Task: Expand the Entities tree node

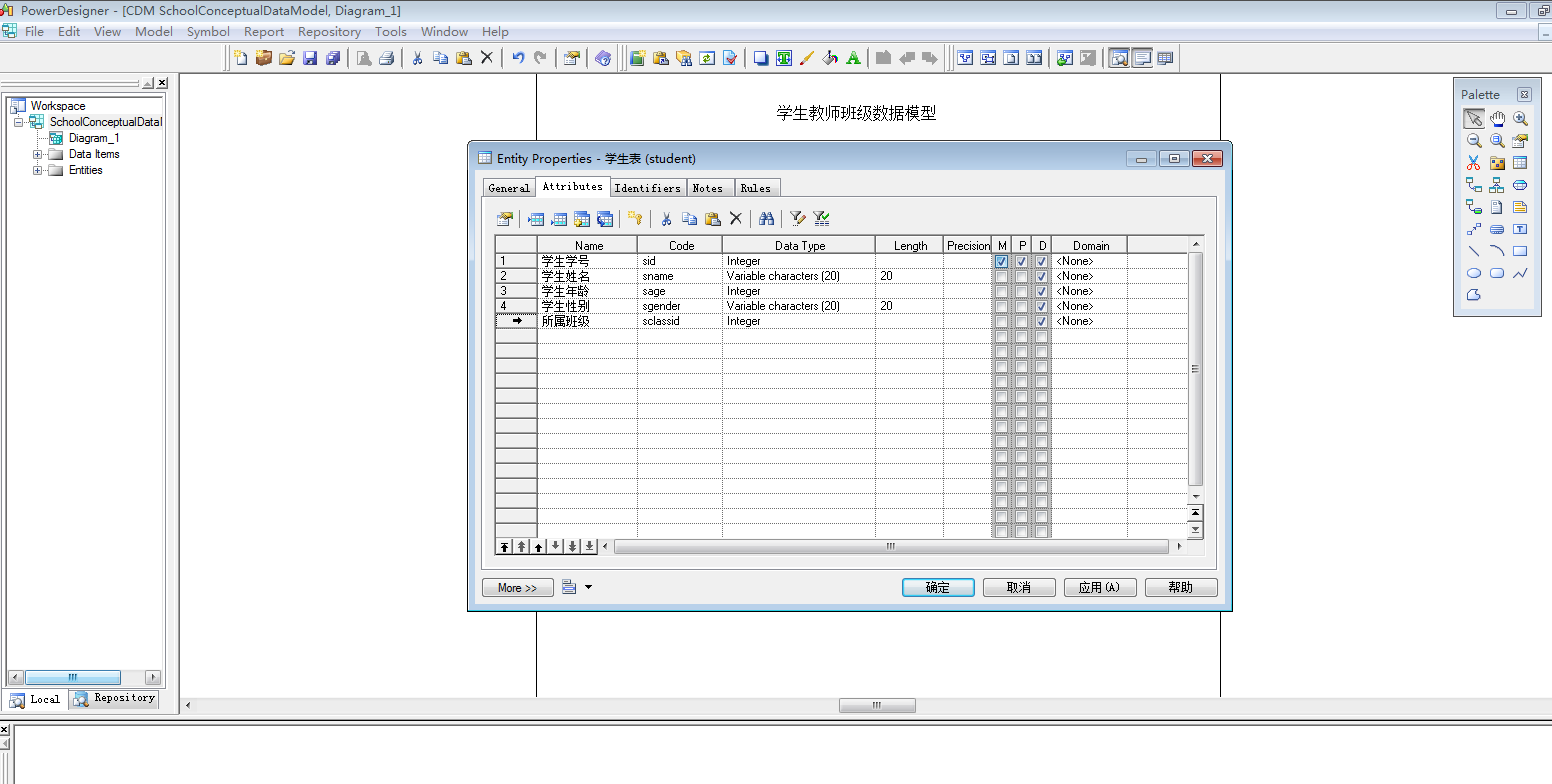Action: click(38, 170)
